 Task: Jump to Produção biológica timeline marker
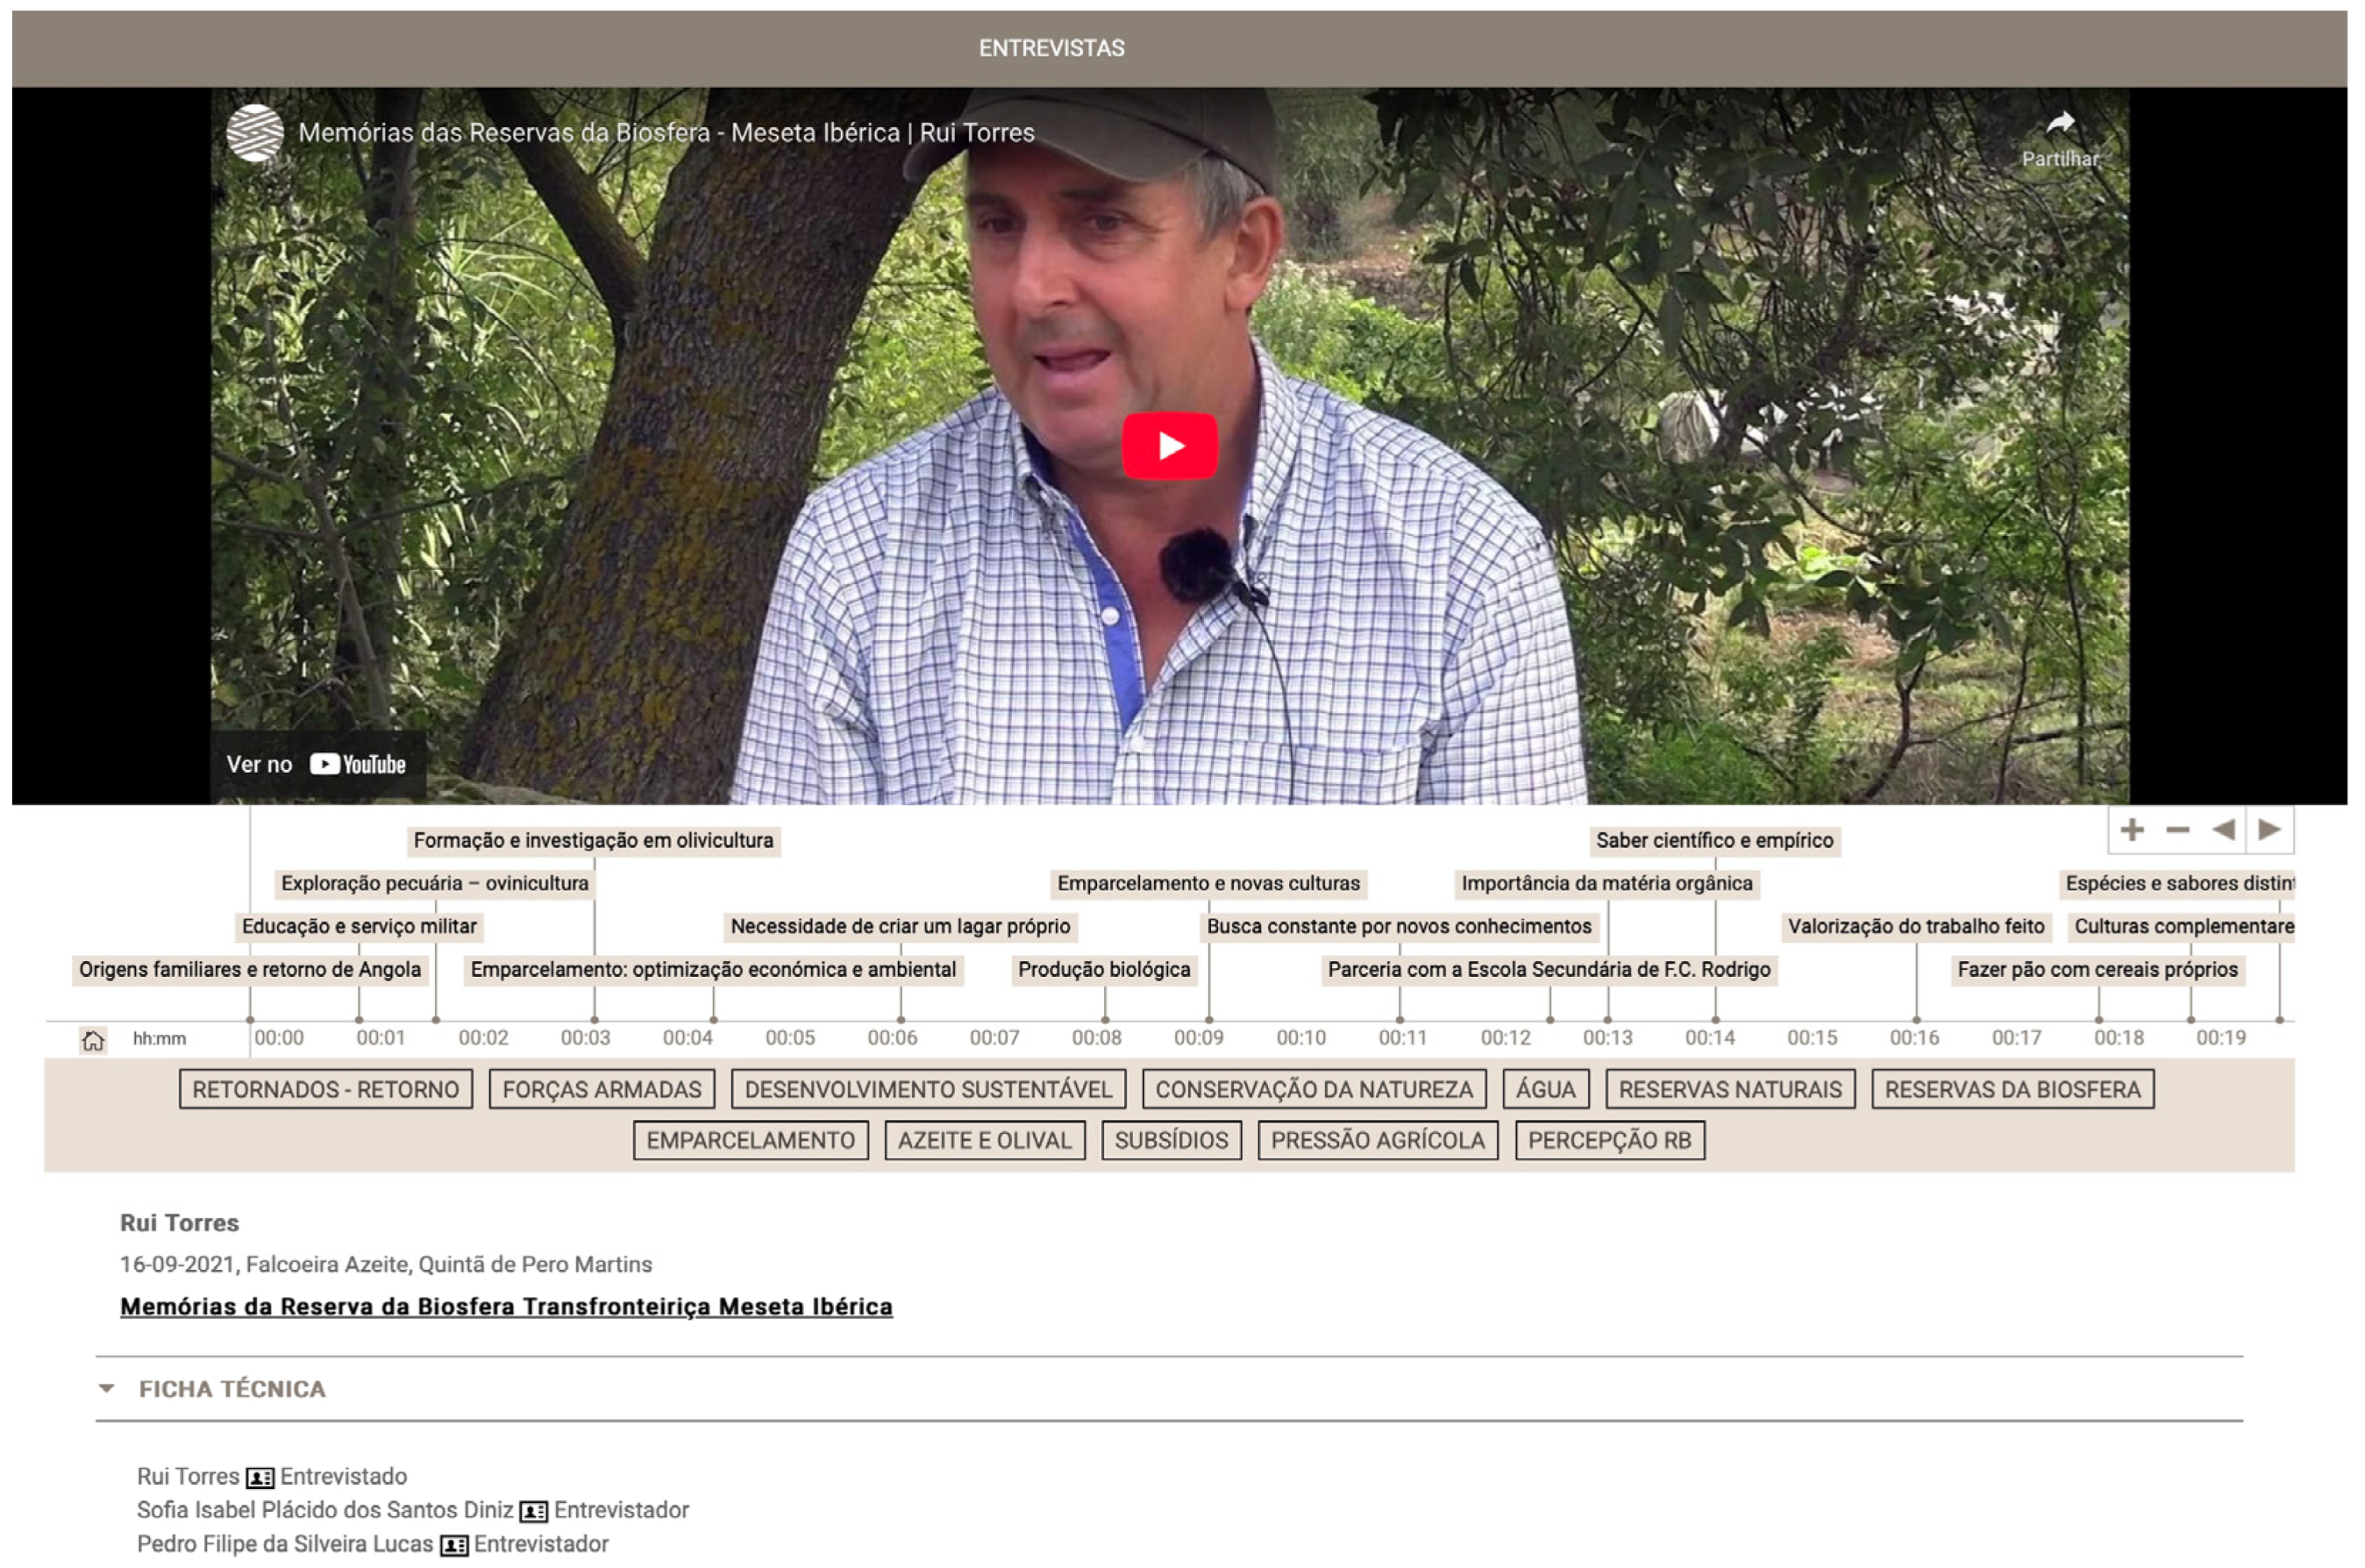(1104, 970)
